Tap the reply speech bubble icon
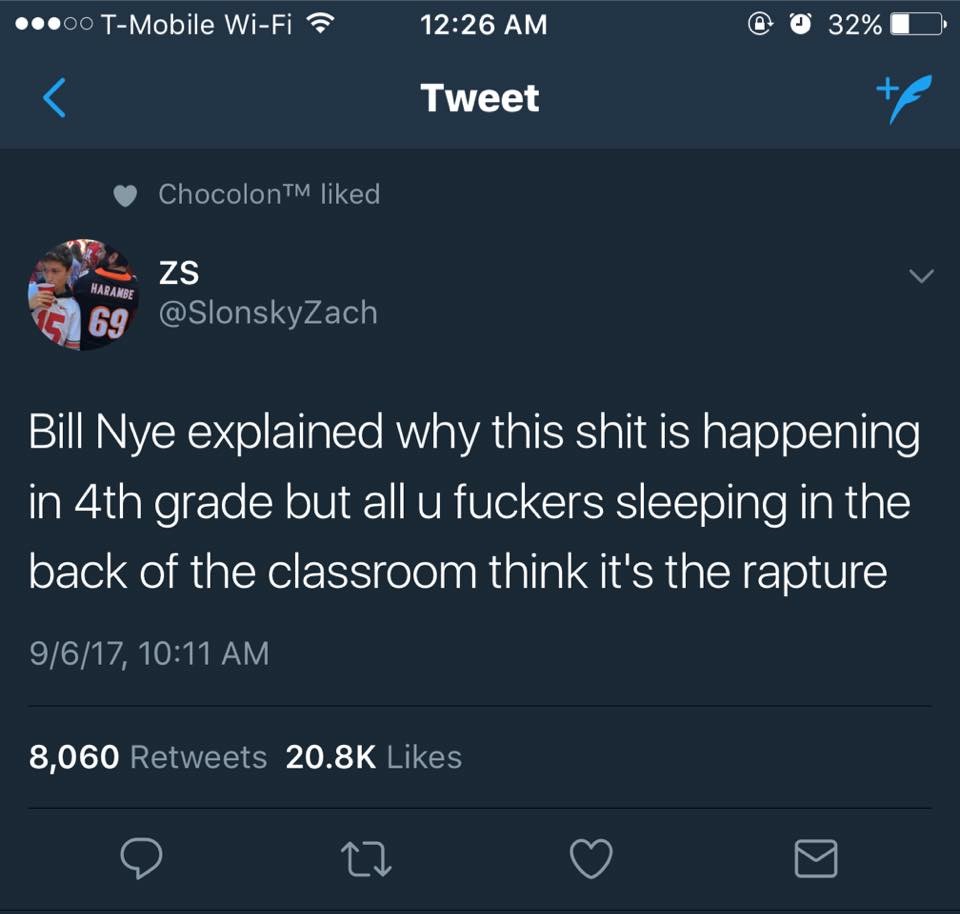This screenshot has height=914, width=960. pyautogui.click(x=141, y=858)
